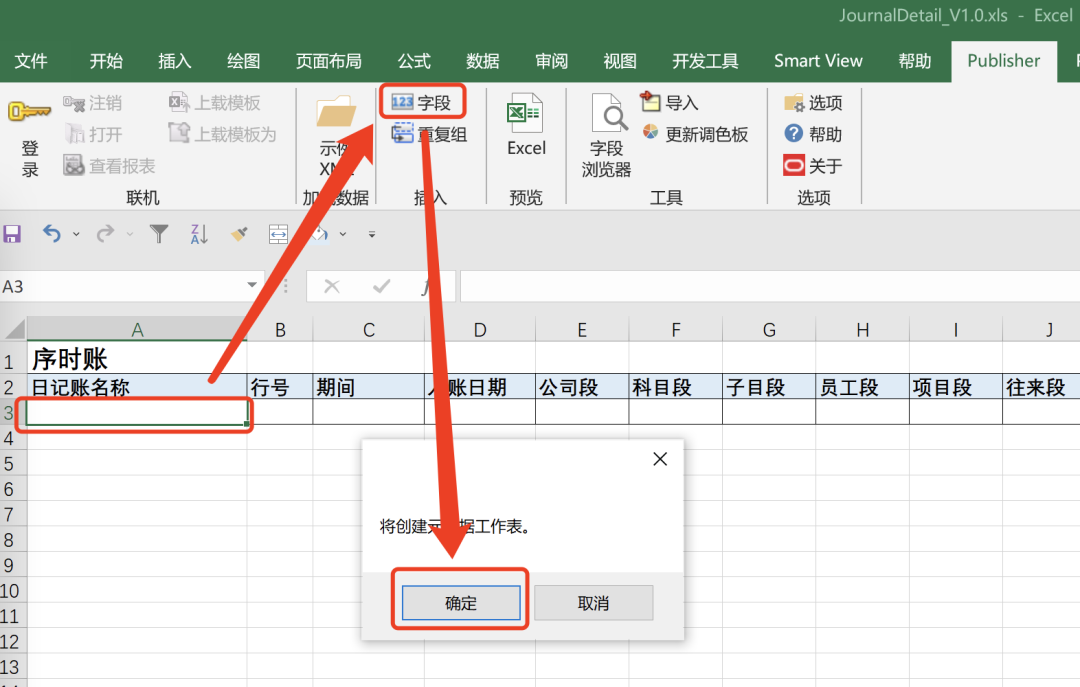The width and height of the screenshot is (1080, 687).
Task: Open the 文件 menu tab
Action: click(x=31, y=61)
